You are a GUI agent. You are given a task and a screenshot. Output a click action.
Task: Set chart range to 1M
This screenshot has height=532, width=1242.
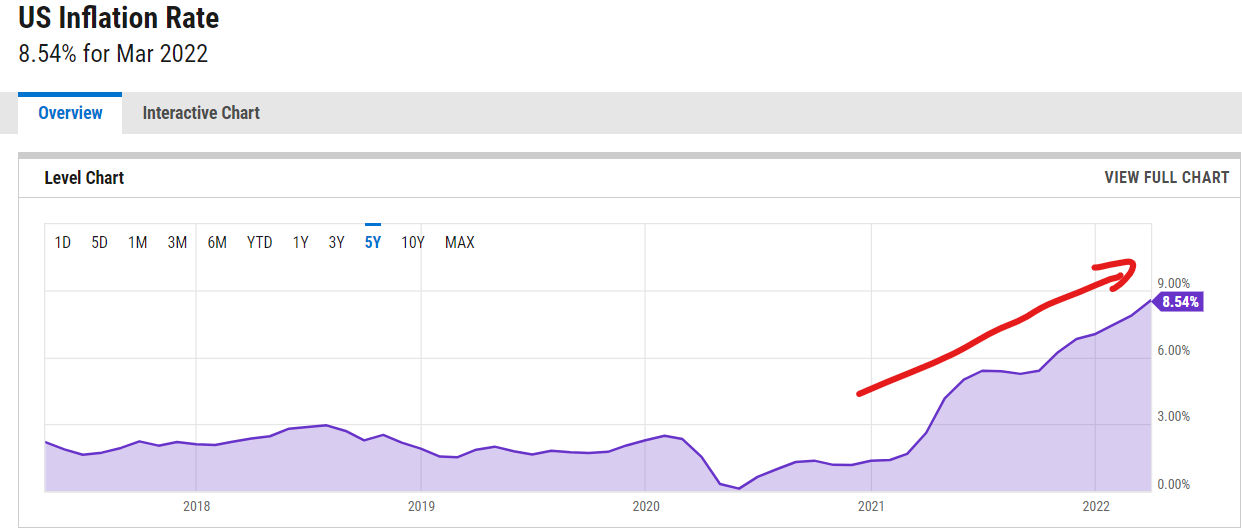click(x=138, y=242)
